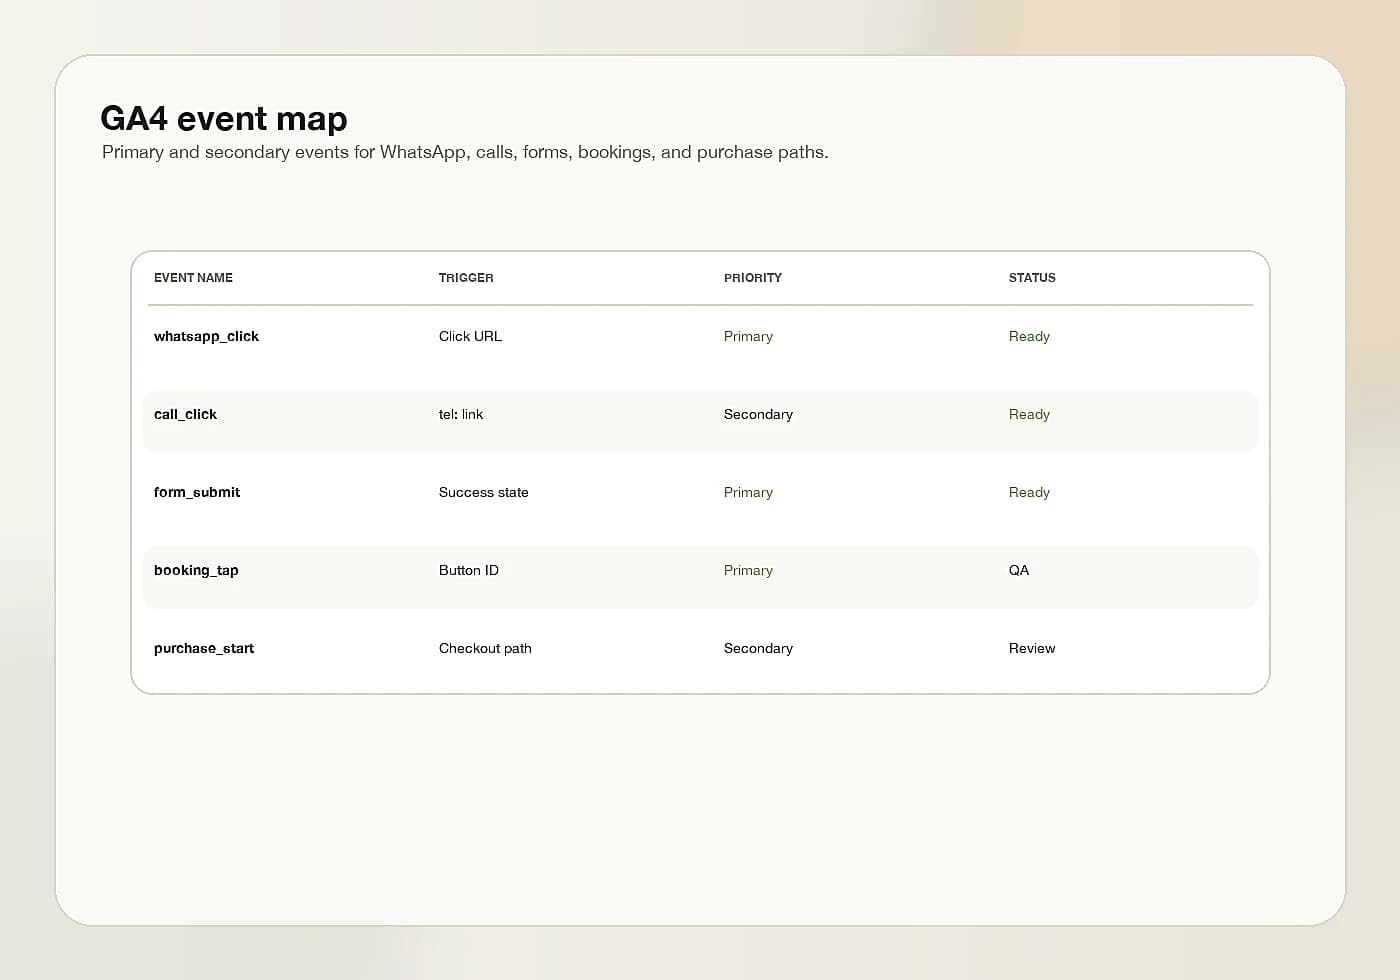Click Primary priority in booking_tap row
The width and height of the screenshot is (1400, 980).
click(748, 570)
